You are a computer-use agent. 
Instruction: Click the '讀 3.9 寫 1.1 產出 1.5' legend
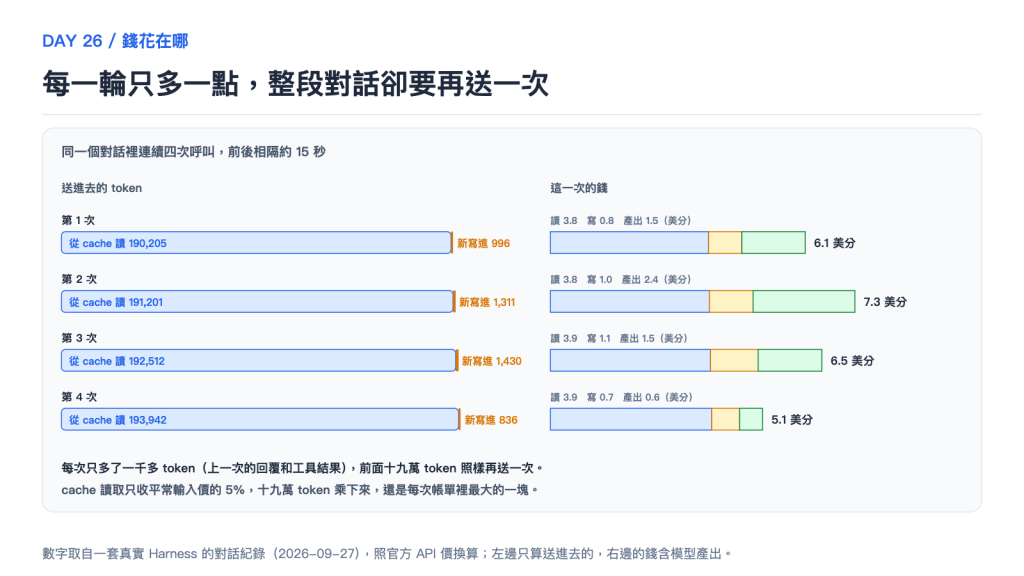point(618,338)
